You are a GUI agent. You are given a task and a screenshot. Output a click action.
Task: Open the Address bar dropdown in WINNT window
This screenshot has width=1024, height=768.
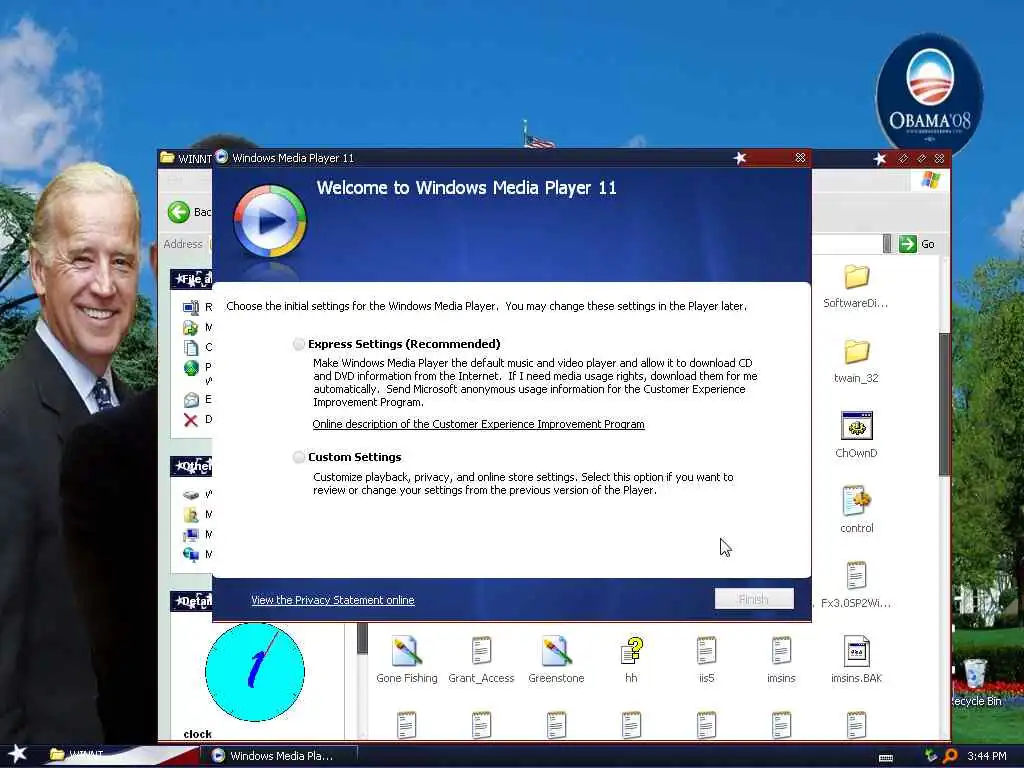[x=887, y=244]
